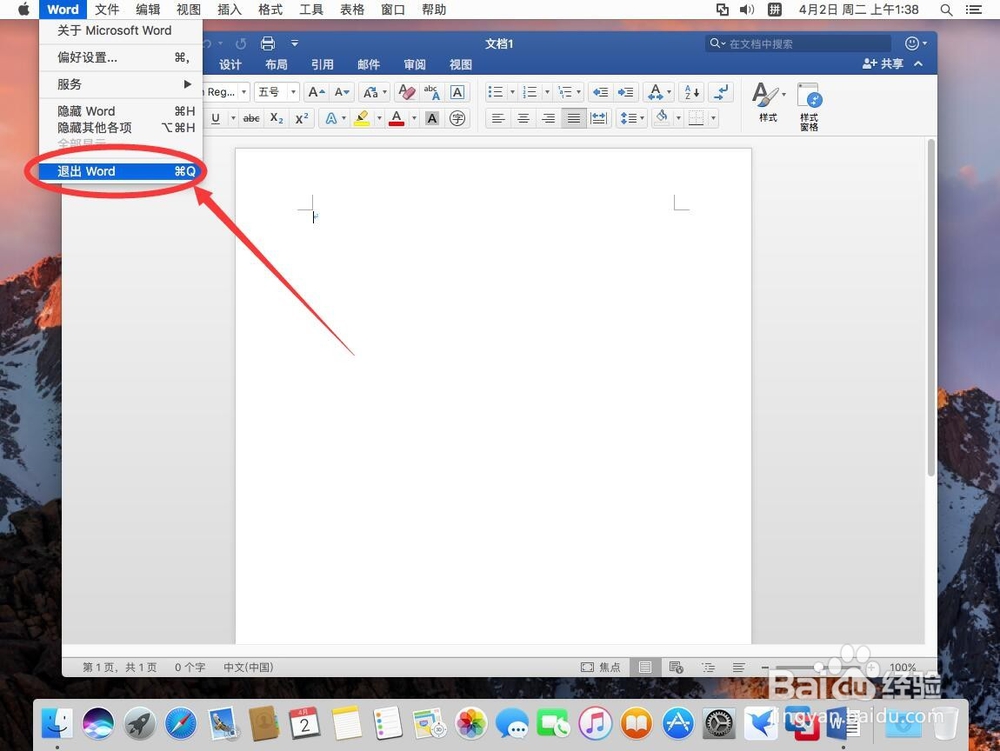The height and width of the screenshot is (751, 1000).
Task: Click the Spotlight search icon in menu bar
Action: [946, 10]
